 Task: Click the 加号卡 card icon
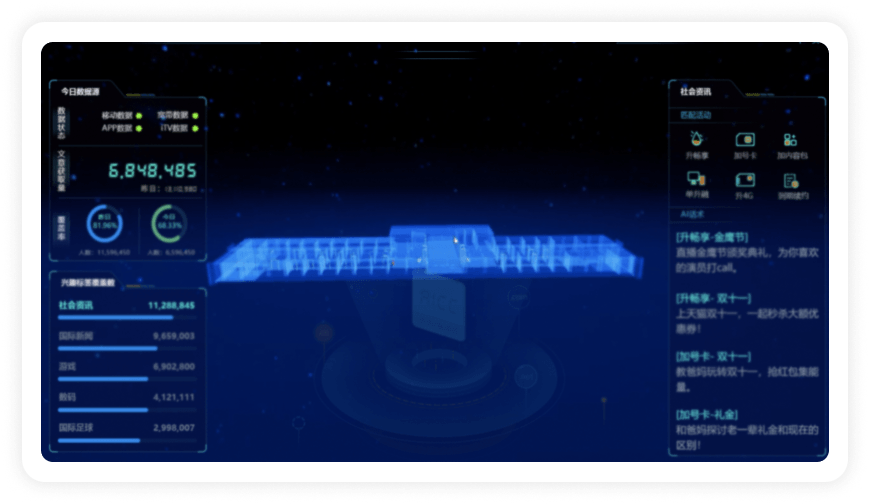click(744, 141)
